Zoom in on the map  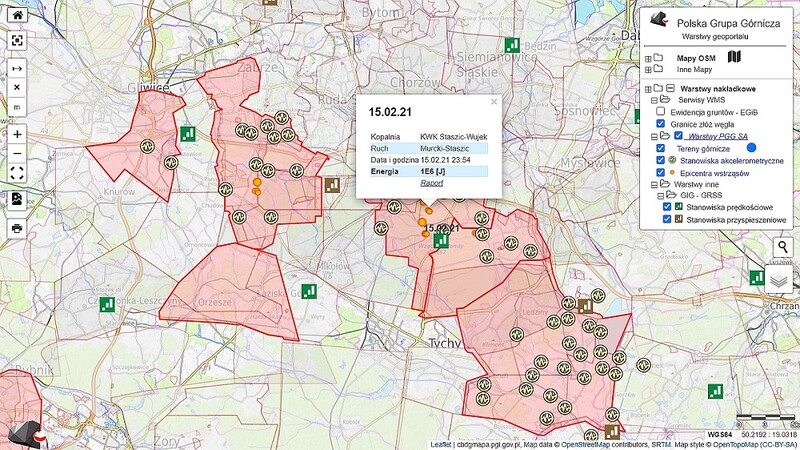pos(18,133)
